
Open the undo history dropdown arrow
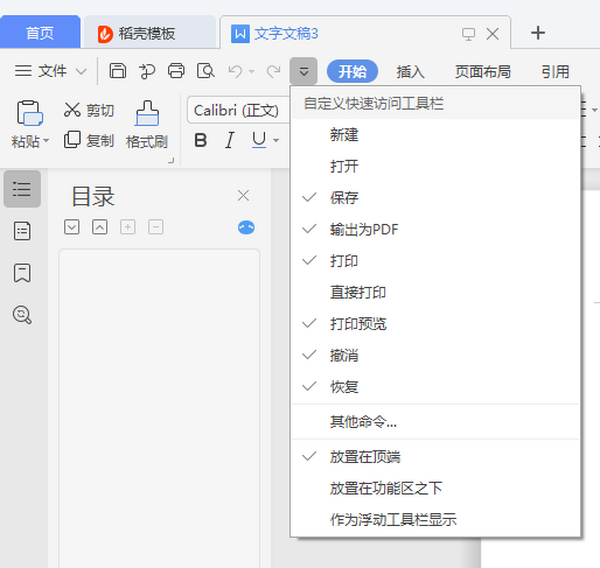251,72
